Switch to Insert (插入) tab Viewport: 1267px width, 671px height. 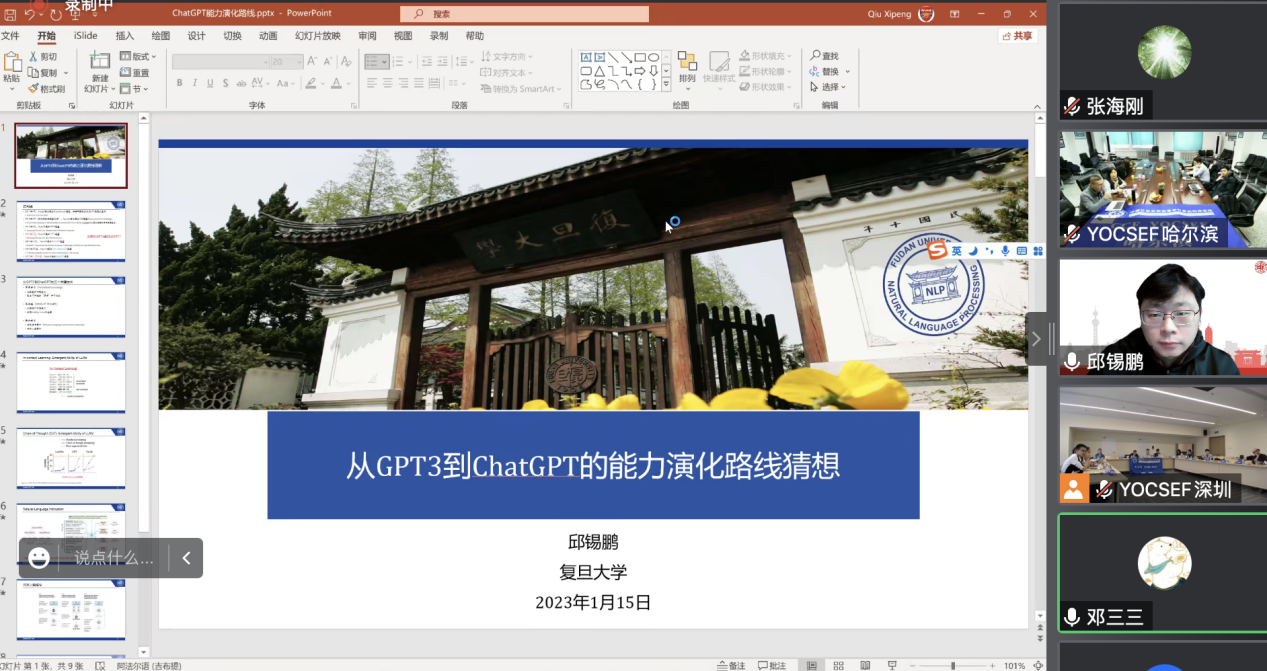tap(125, 35)
